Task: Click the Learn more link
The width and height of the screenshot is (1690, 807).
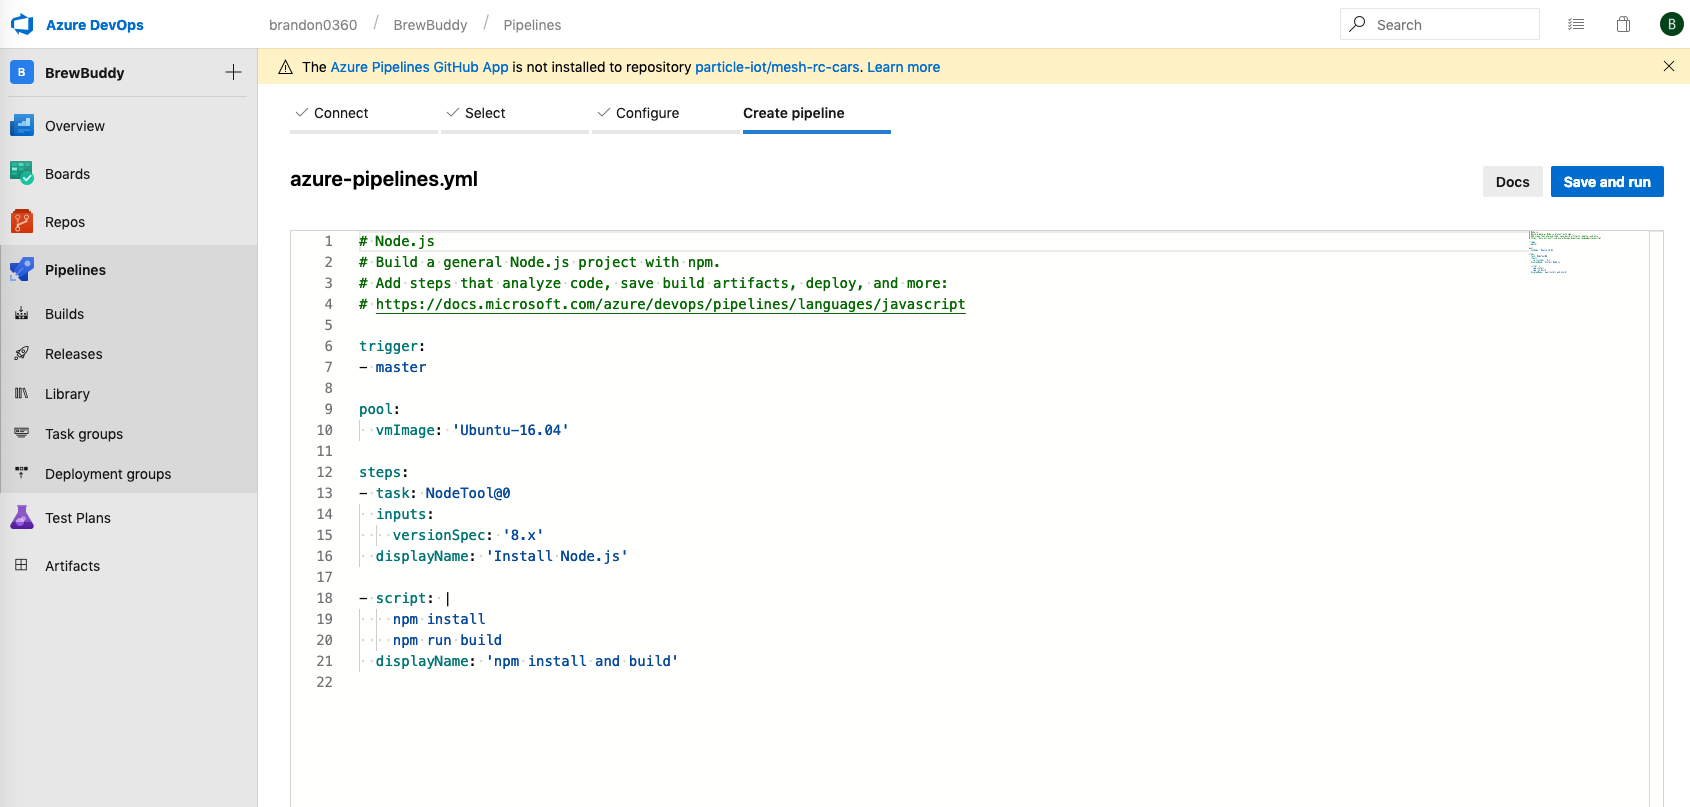Action: click(x=903, y=67)
